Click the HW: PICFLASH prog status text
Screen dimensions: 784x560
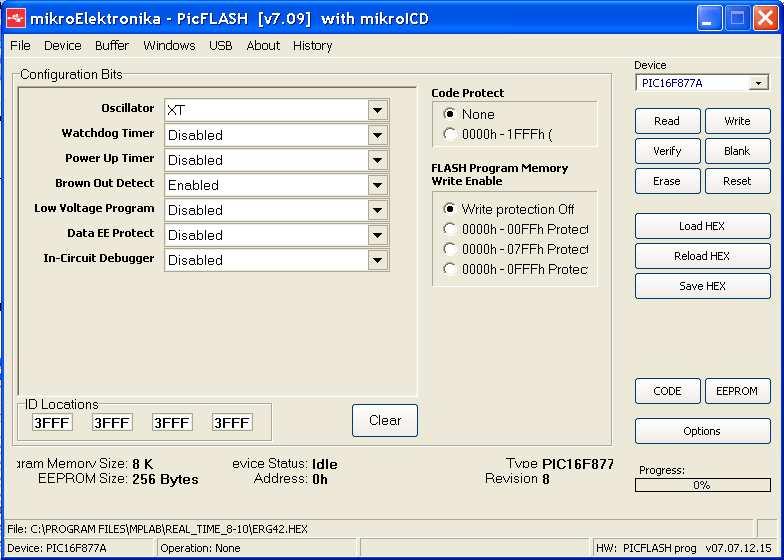tap(684, 548)
